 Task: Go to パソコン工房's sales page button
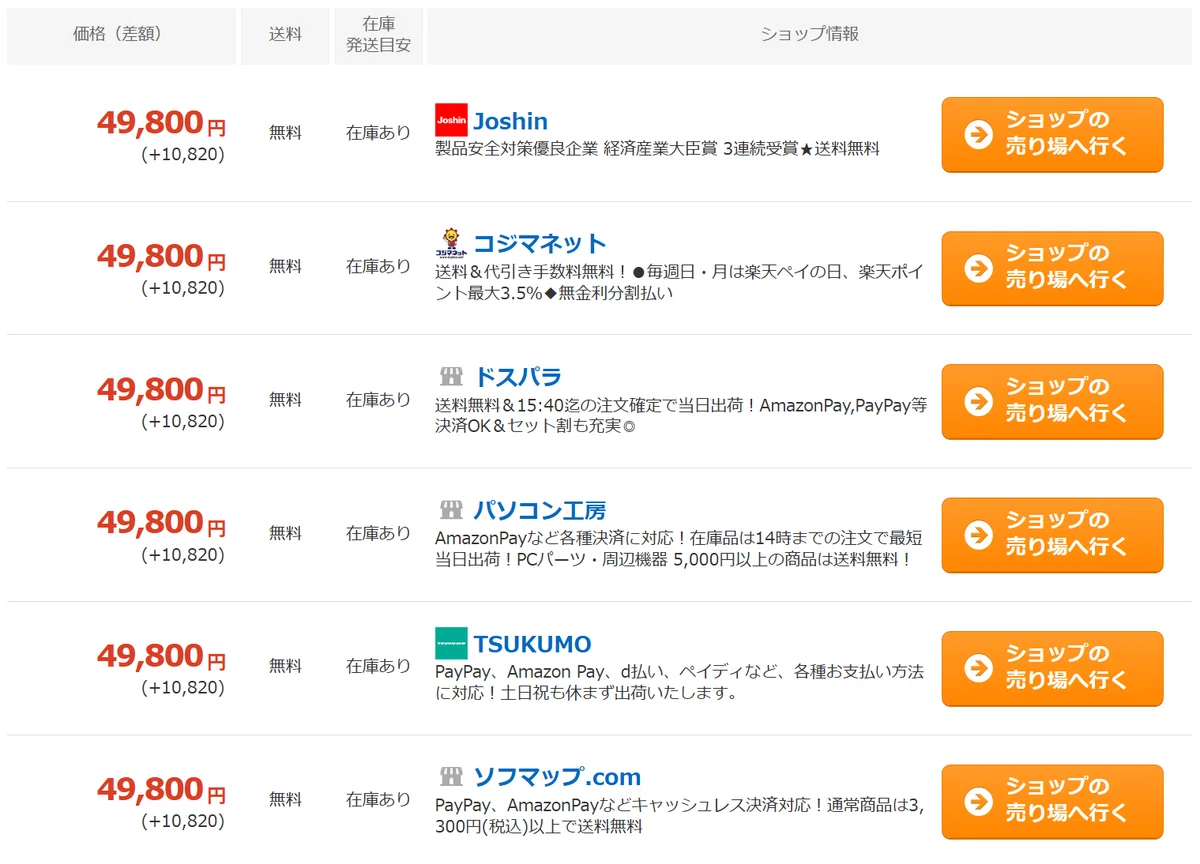[x=1052, y=535]
